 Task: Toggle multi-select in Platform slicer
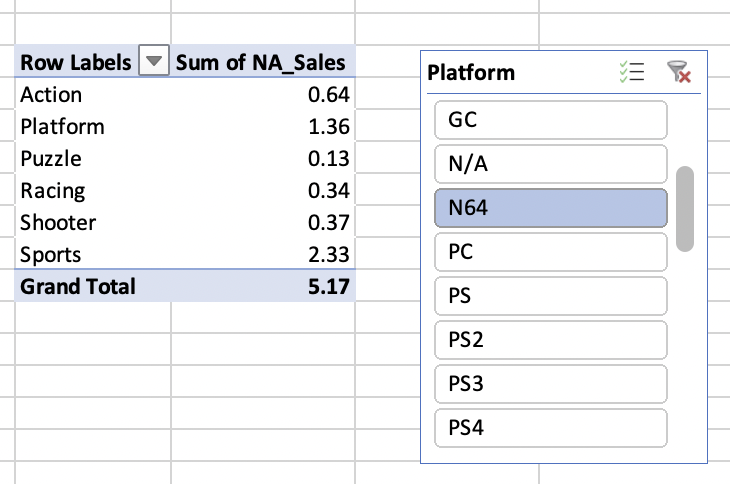click(x=632, y=72)
